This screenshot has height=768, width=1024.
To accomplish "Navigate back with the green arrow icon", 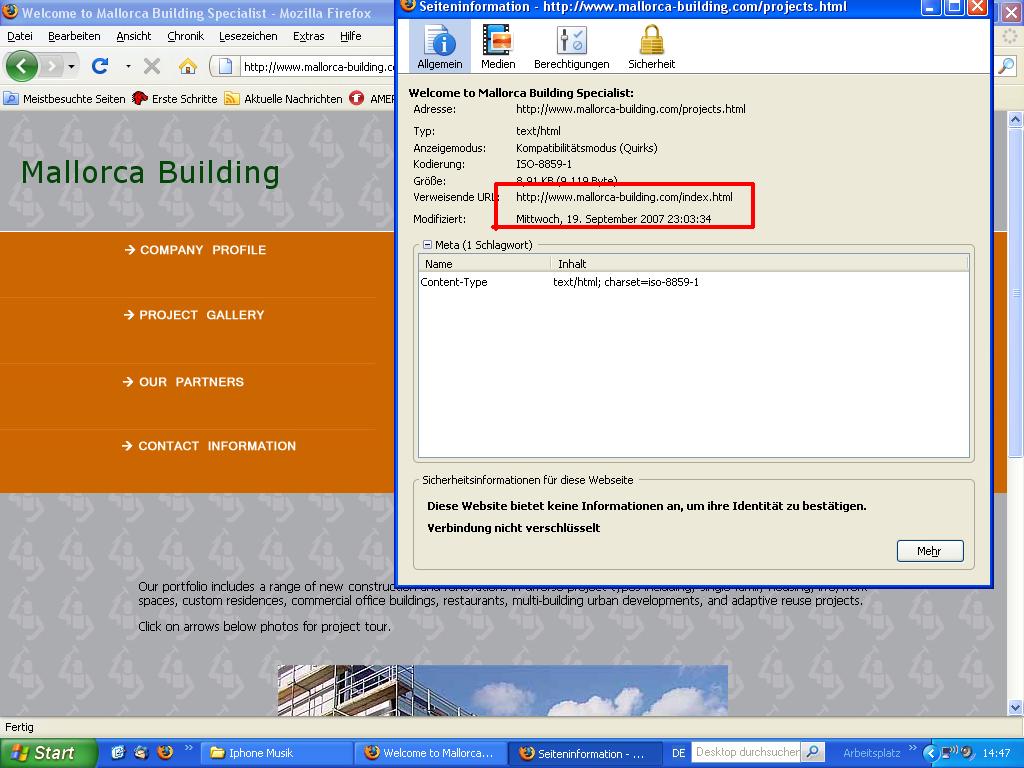I will coord(21,64).
